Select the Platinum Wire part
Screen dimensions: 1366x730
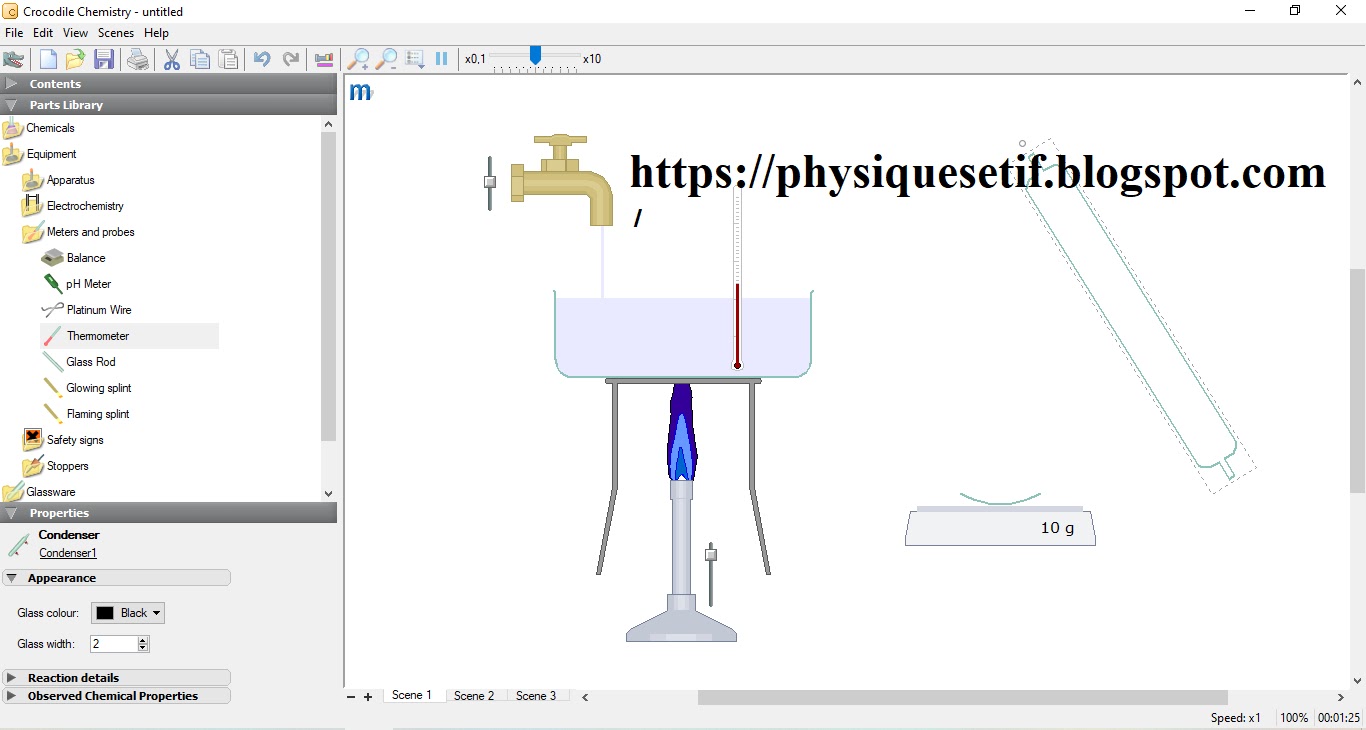click(87, 310)
